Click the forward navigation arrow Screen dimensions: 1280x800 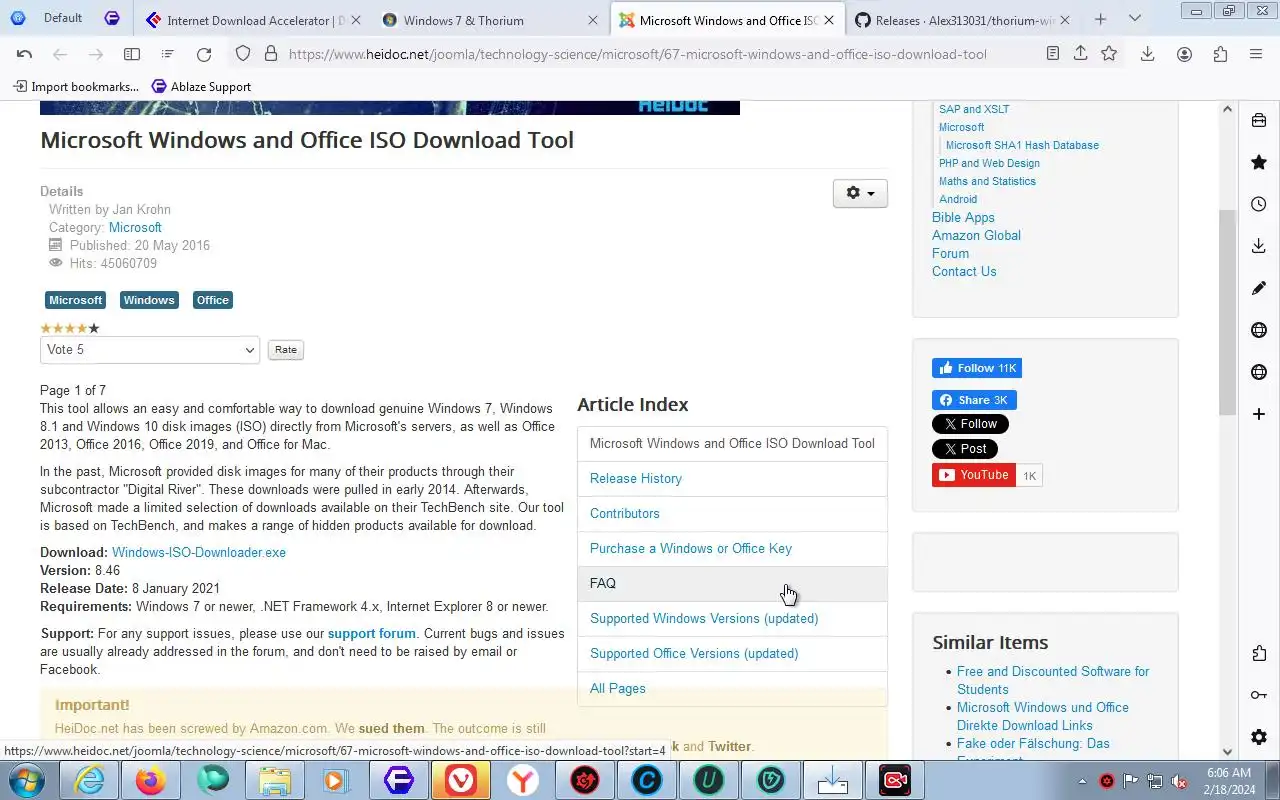[96, 54]
